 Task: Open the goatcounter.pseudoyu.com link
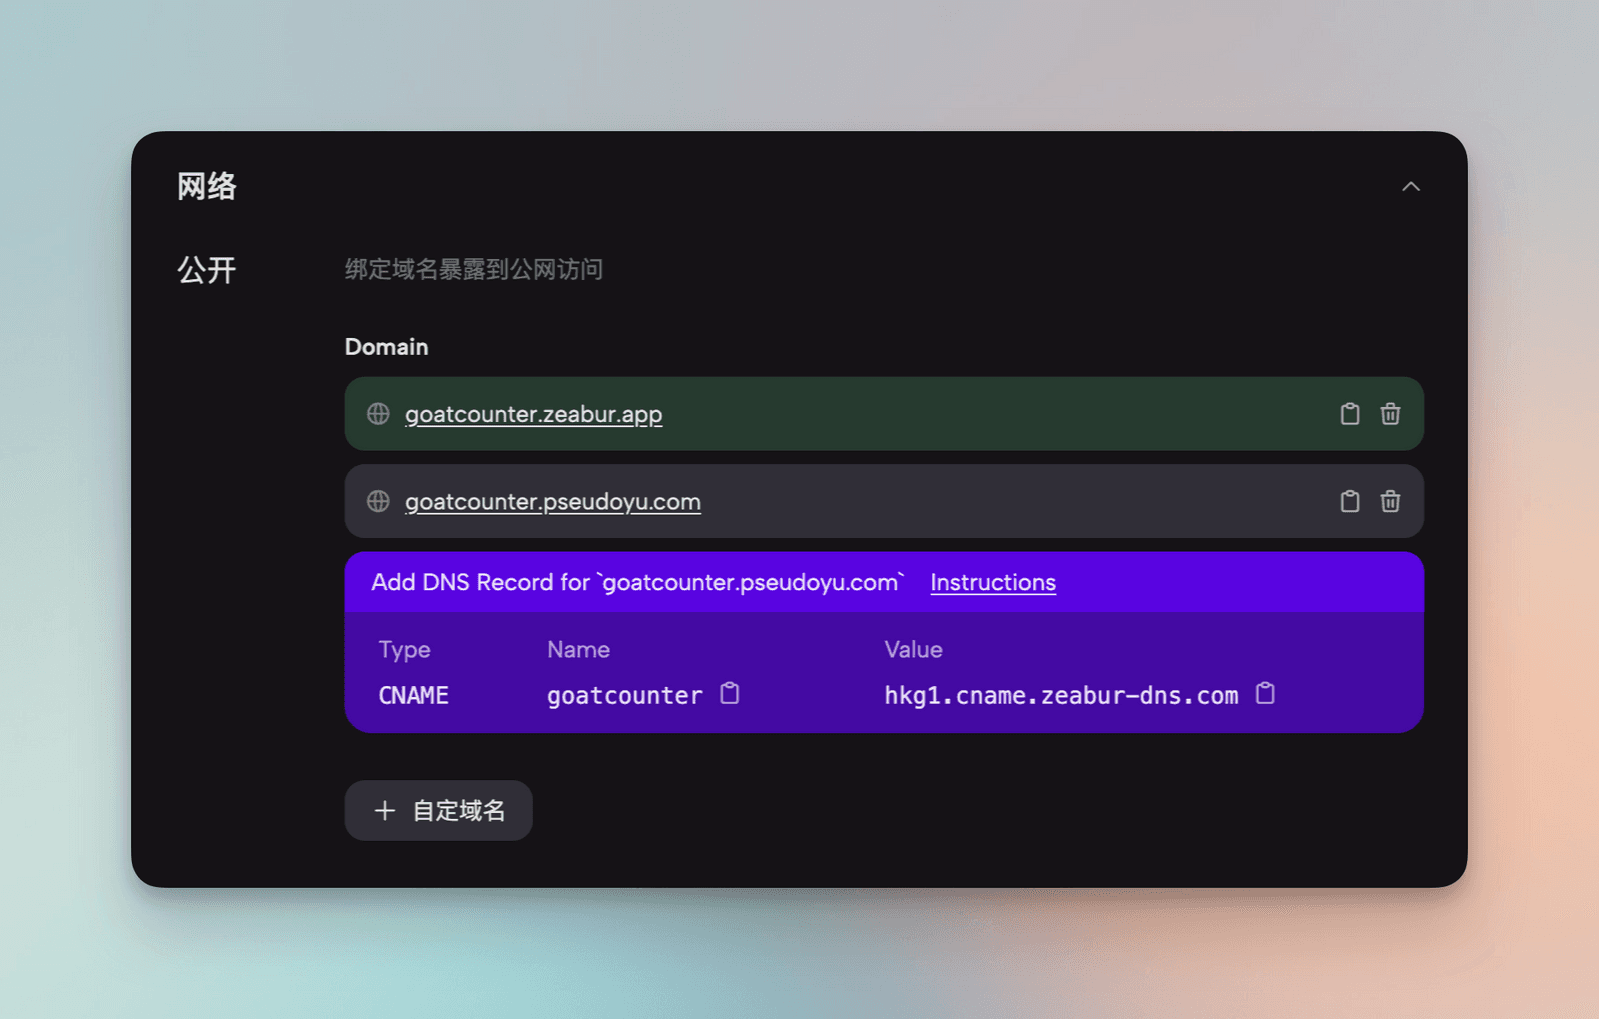(x=552, y=501)
